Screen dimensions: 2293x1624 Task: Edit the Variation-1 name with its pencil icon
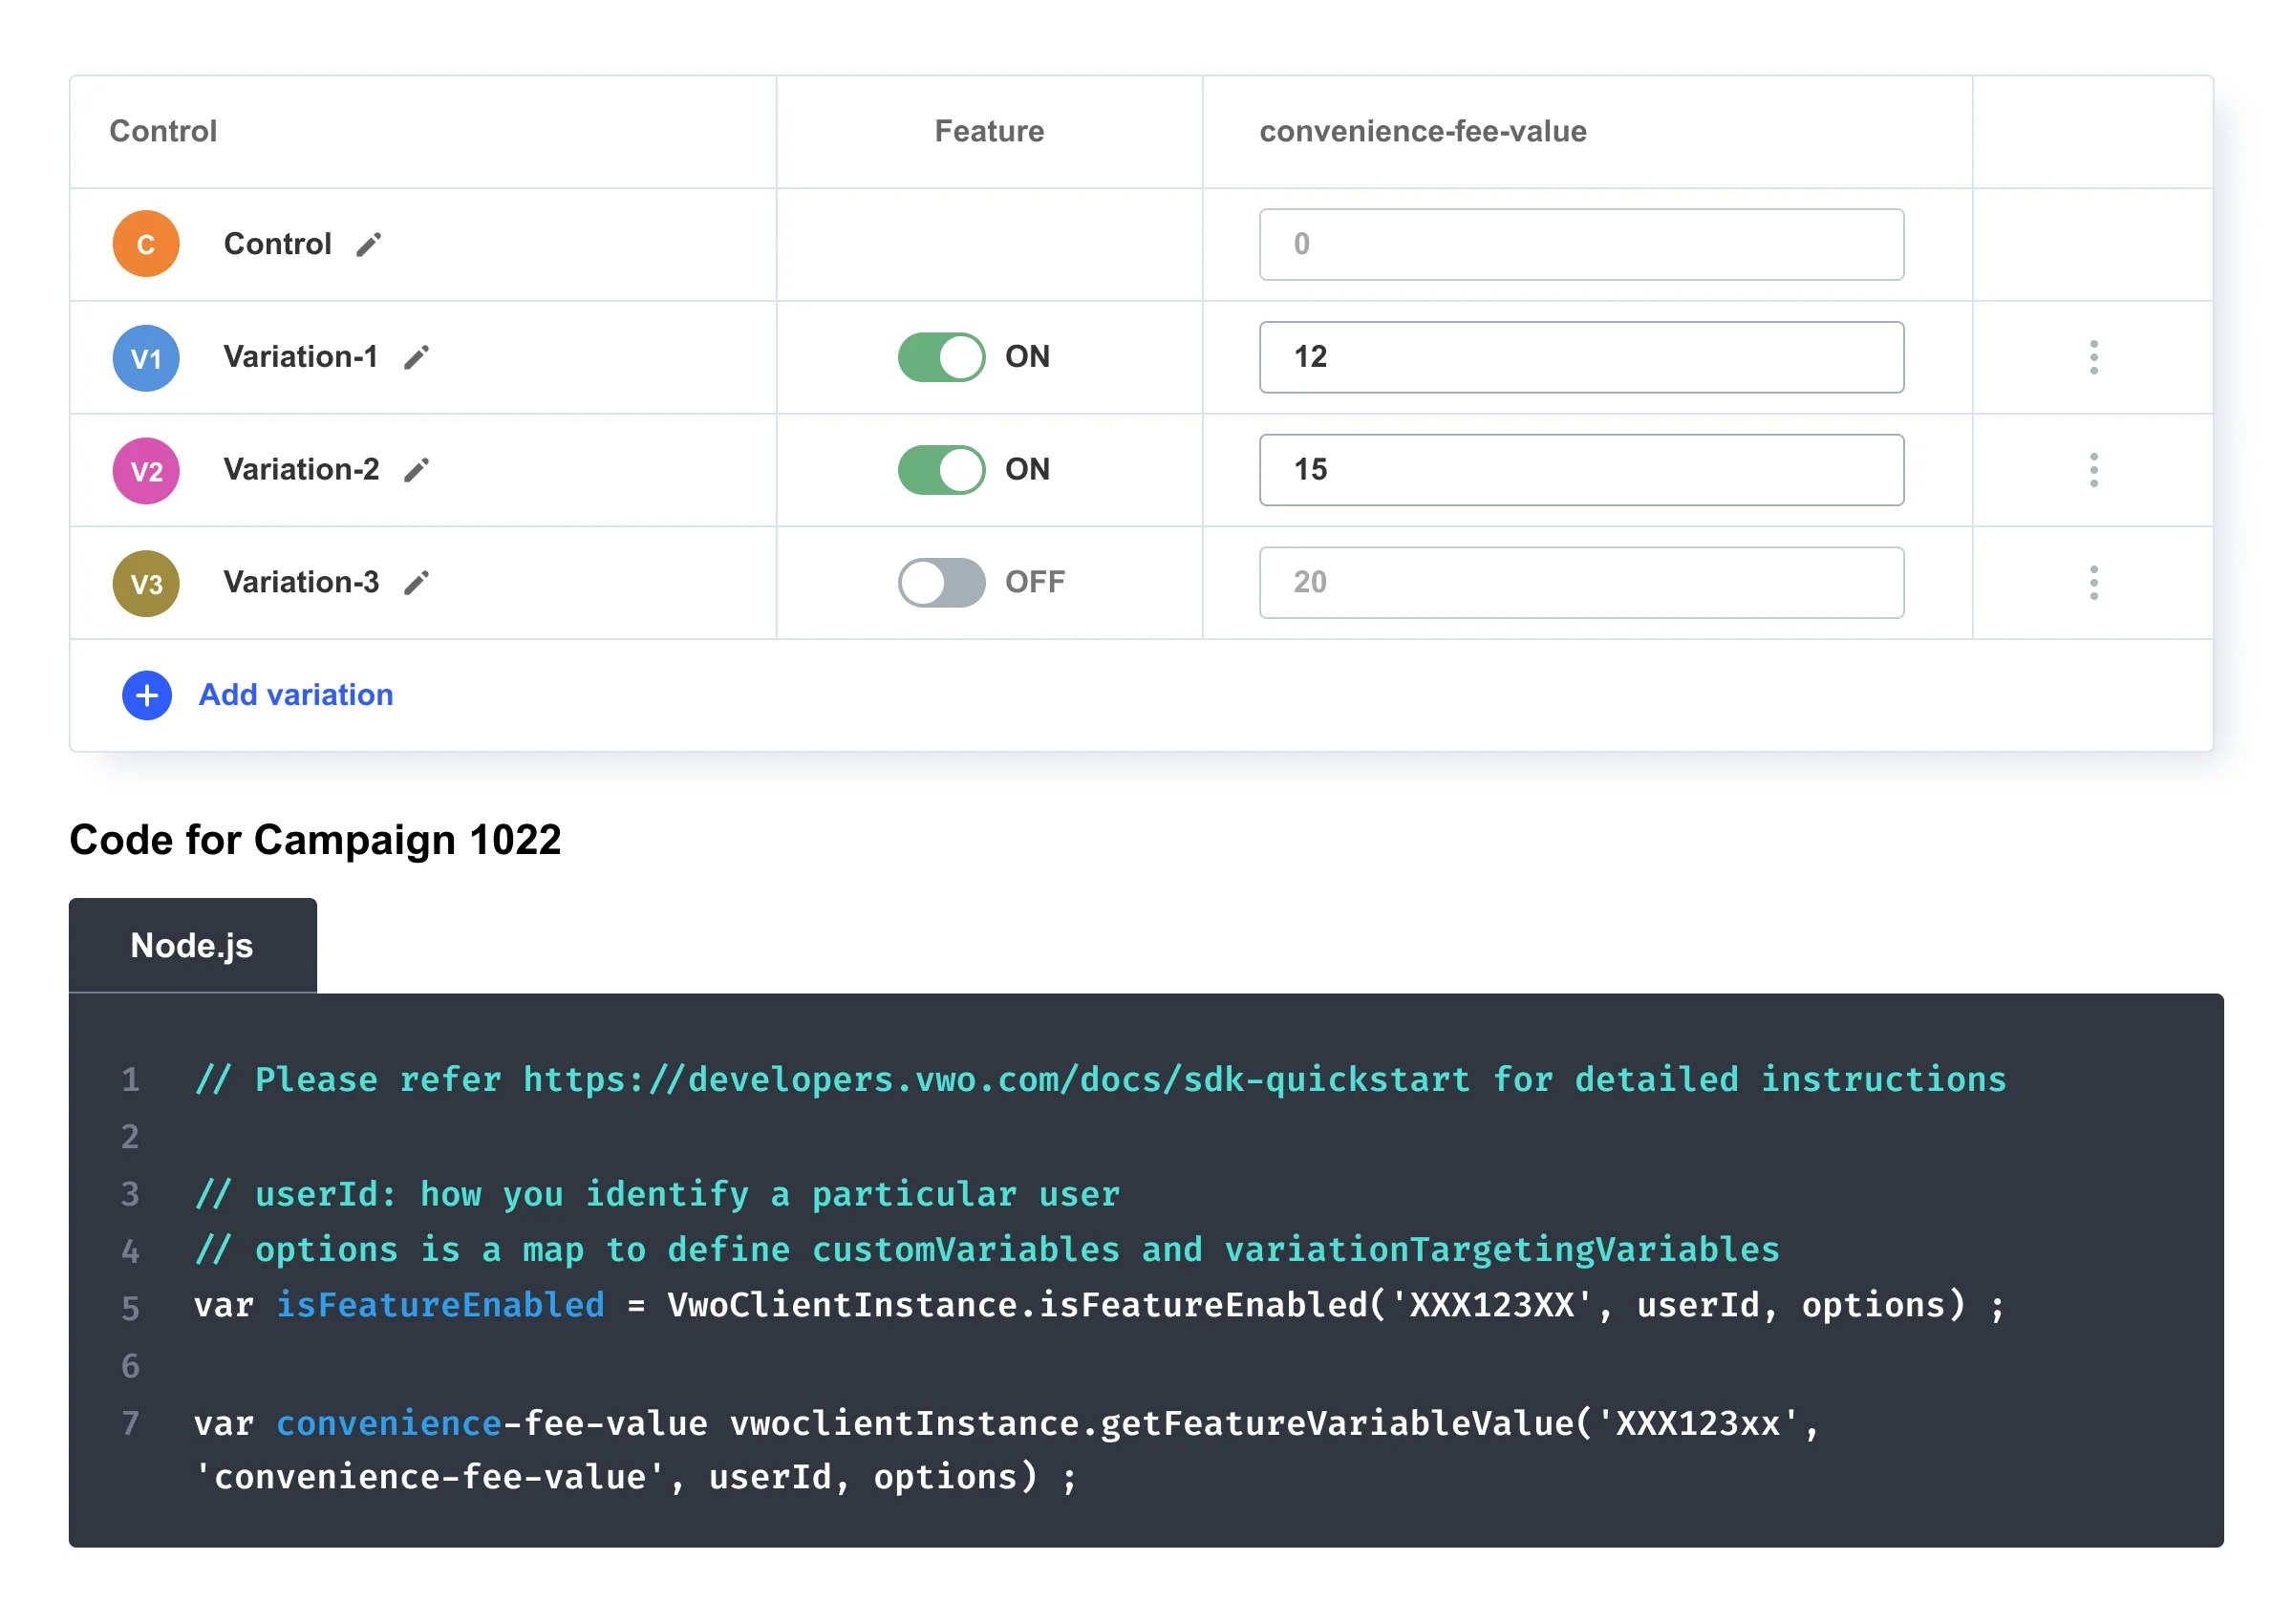click(416, 358)
